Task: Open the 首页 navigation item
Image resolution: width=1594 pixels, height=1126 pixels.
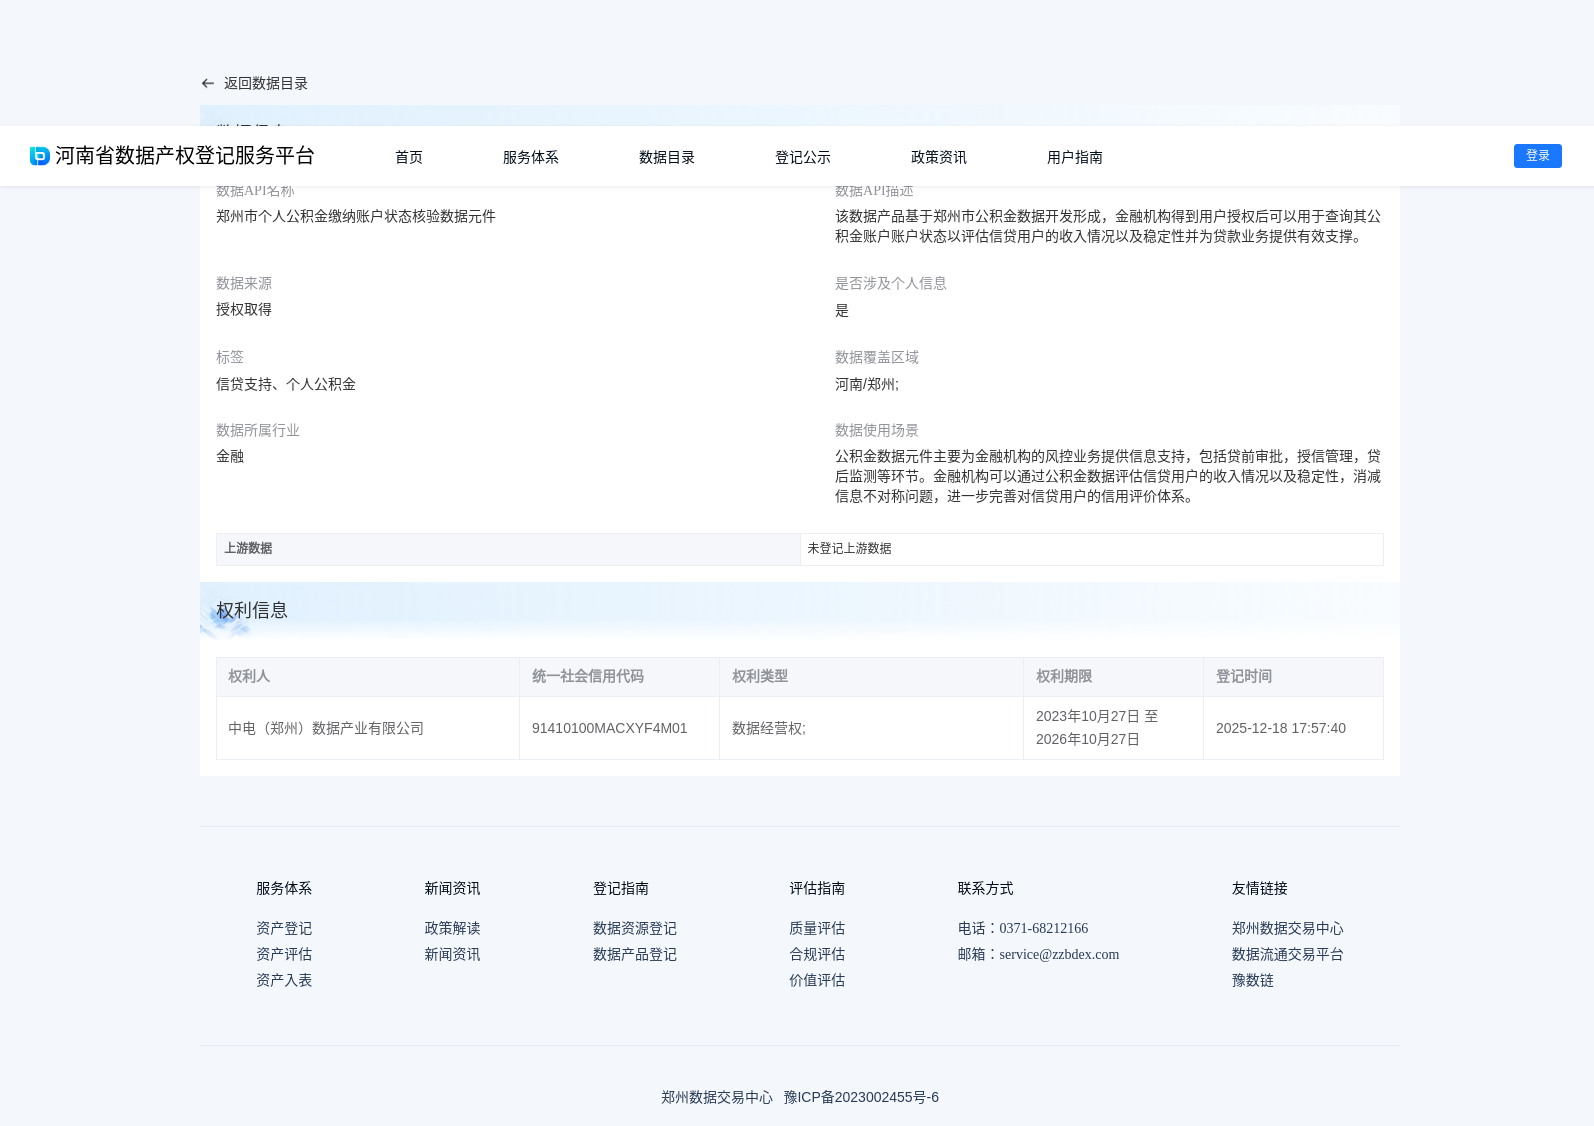Action: 409,157
